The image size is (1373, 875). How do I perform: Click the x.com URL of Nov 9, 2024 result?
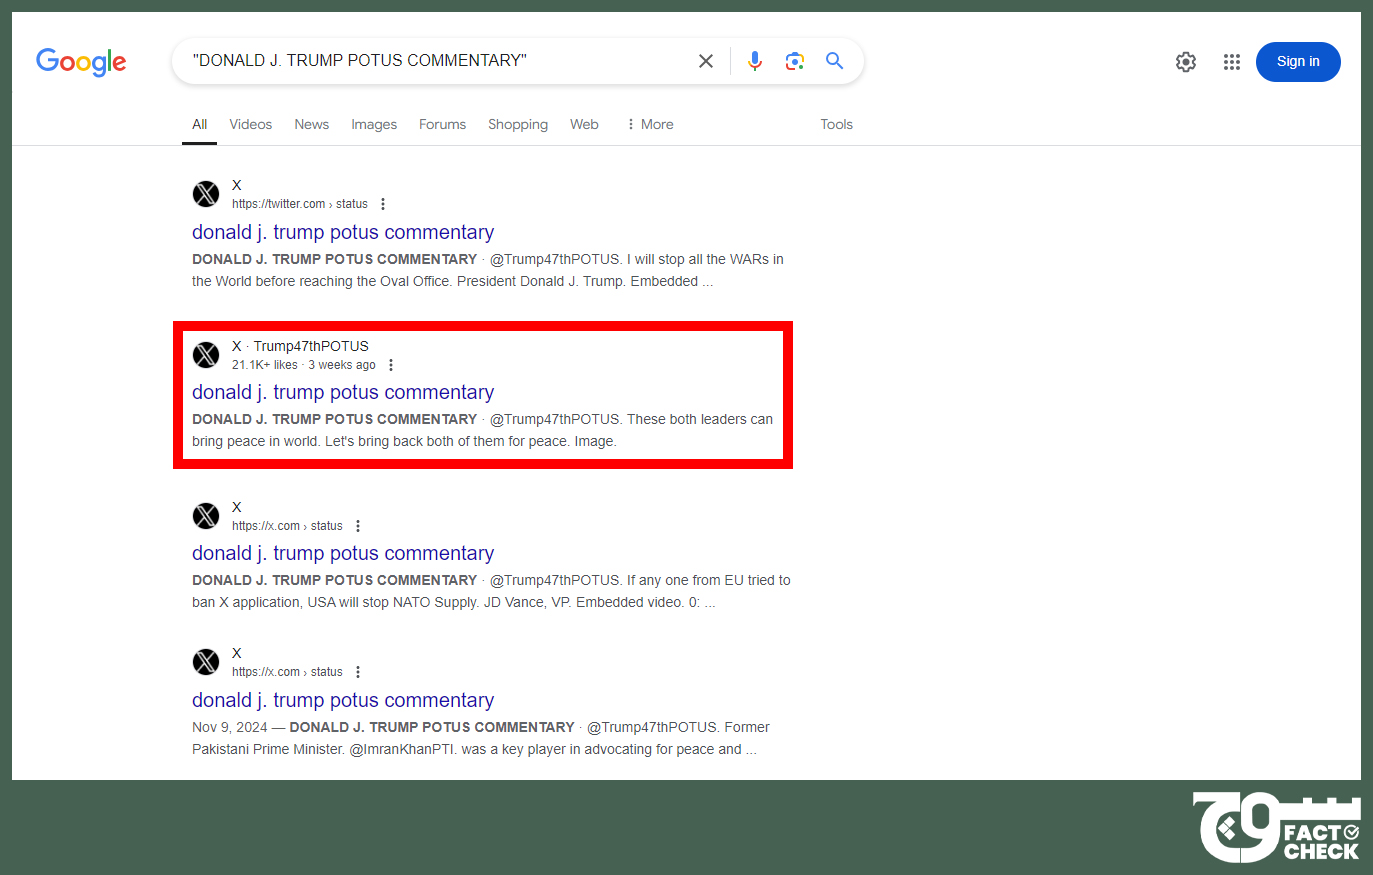pos(287,672)
